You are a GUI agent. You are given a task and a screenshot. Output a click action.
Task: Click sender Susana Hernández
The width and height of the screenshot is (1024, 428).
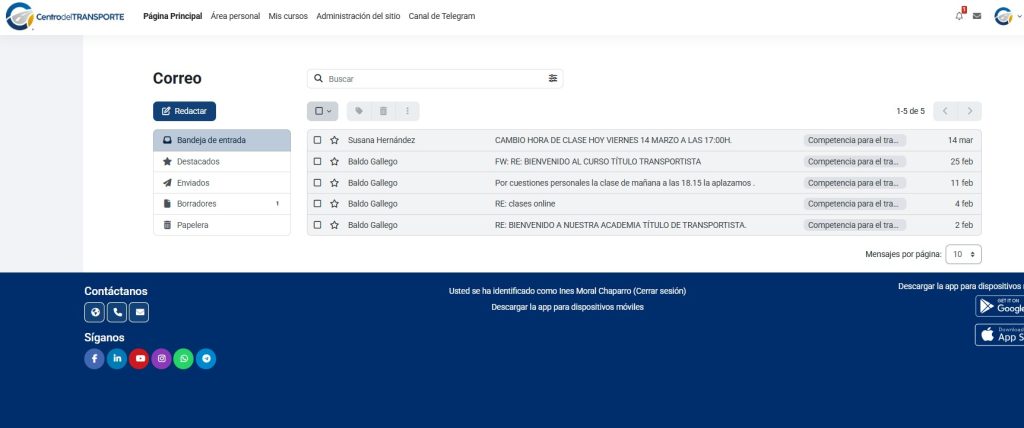(381, 140)
